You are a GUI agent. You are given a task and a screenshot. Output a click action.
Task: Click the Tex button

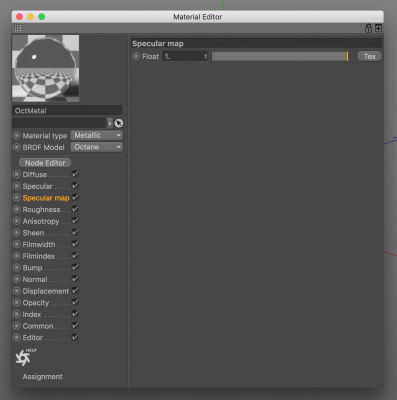point(370,56)
